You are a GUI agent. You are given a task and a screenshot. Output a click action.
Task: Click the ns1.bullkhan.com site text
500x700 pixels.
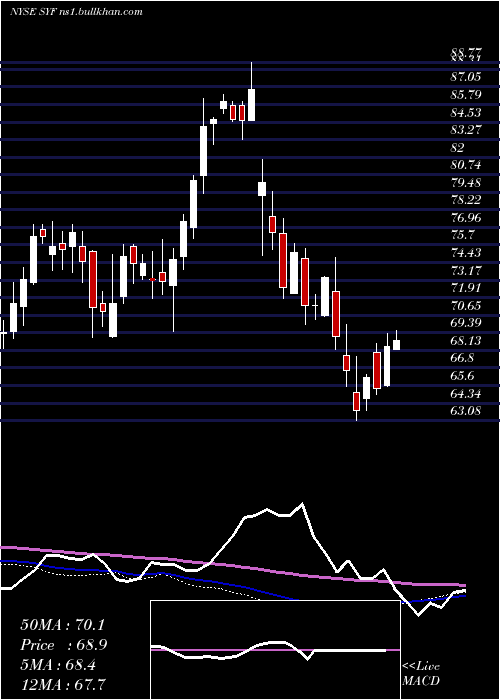pyautogui.click(x=100, y=12)
